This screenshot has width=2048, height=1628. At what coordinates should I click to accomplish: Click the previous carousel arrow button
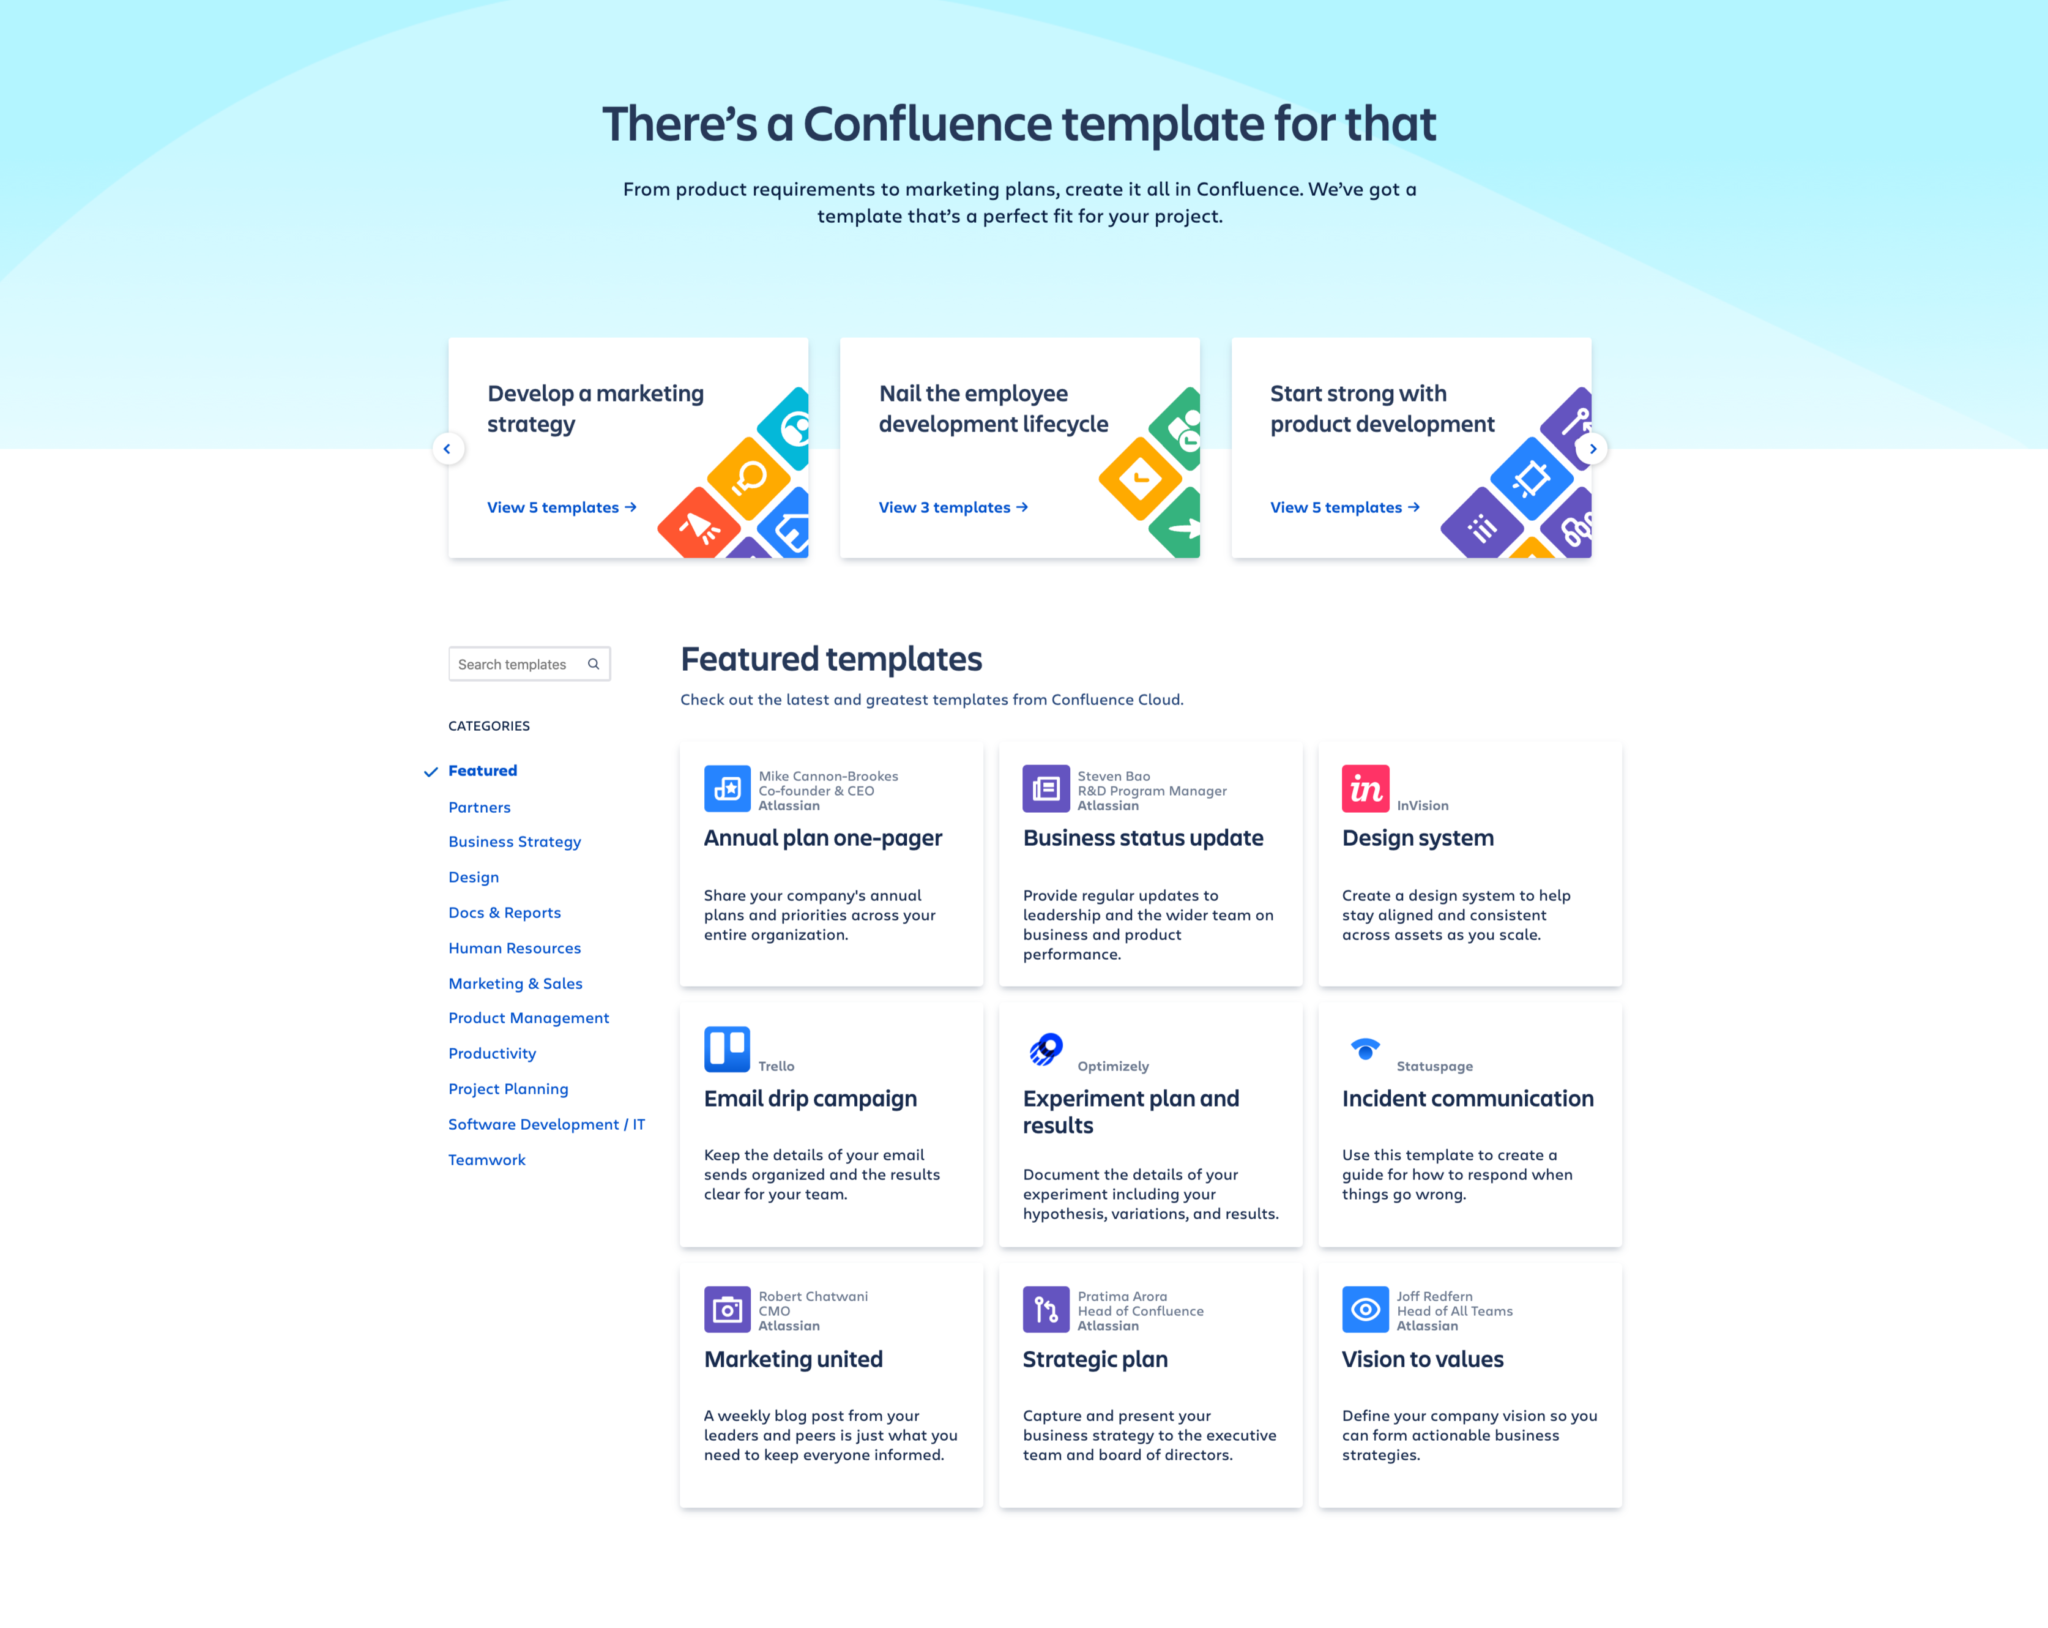click(446, 447)
